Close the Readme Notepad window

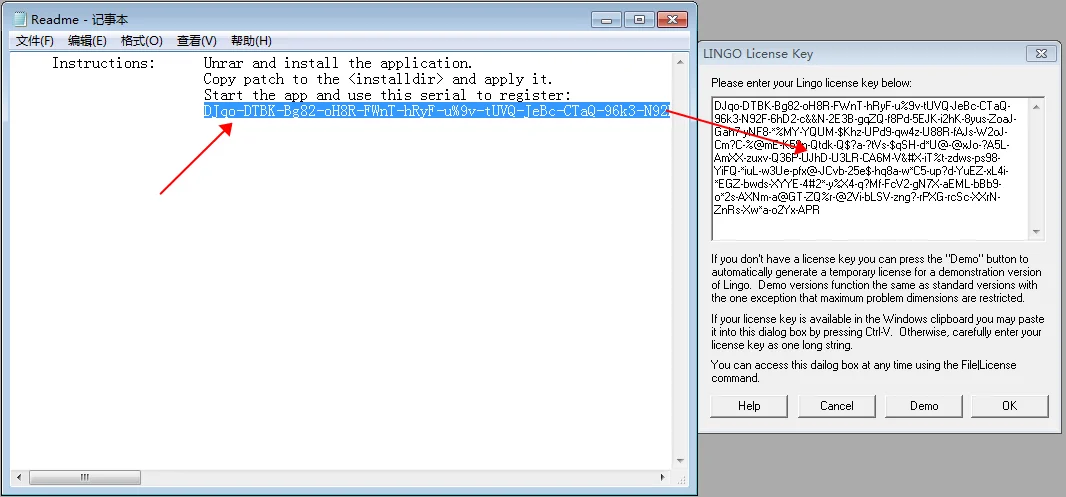tap(672, 19)
